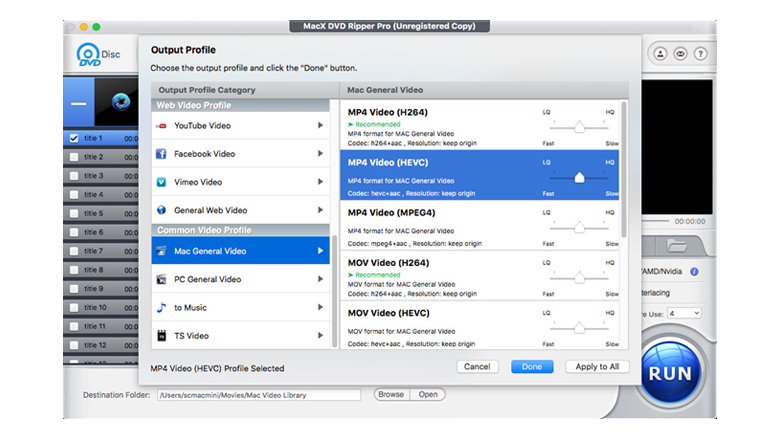Choose the MOV Video (HEVC) profile

coord(480,325)
